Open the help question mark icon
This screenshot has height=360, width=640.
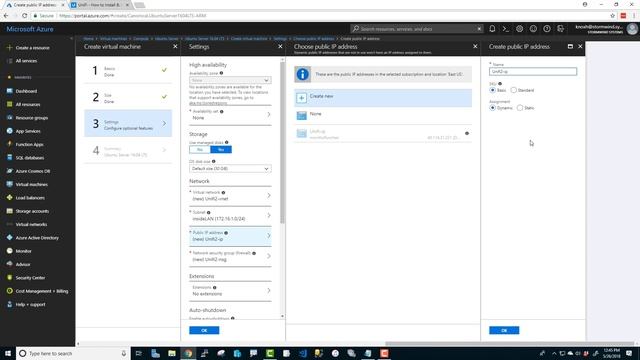547,29
